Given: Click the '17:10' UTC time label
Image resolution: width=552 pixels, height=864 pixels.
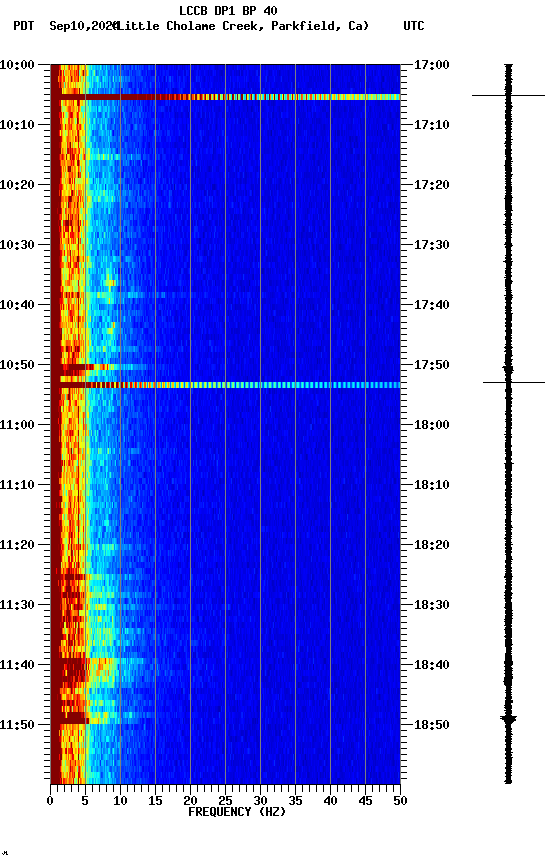Looking at the screenshot, I should click(432, 125).
